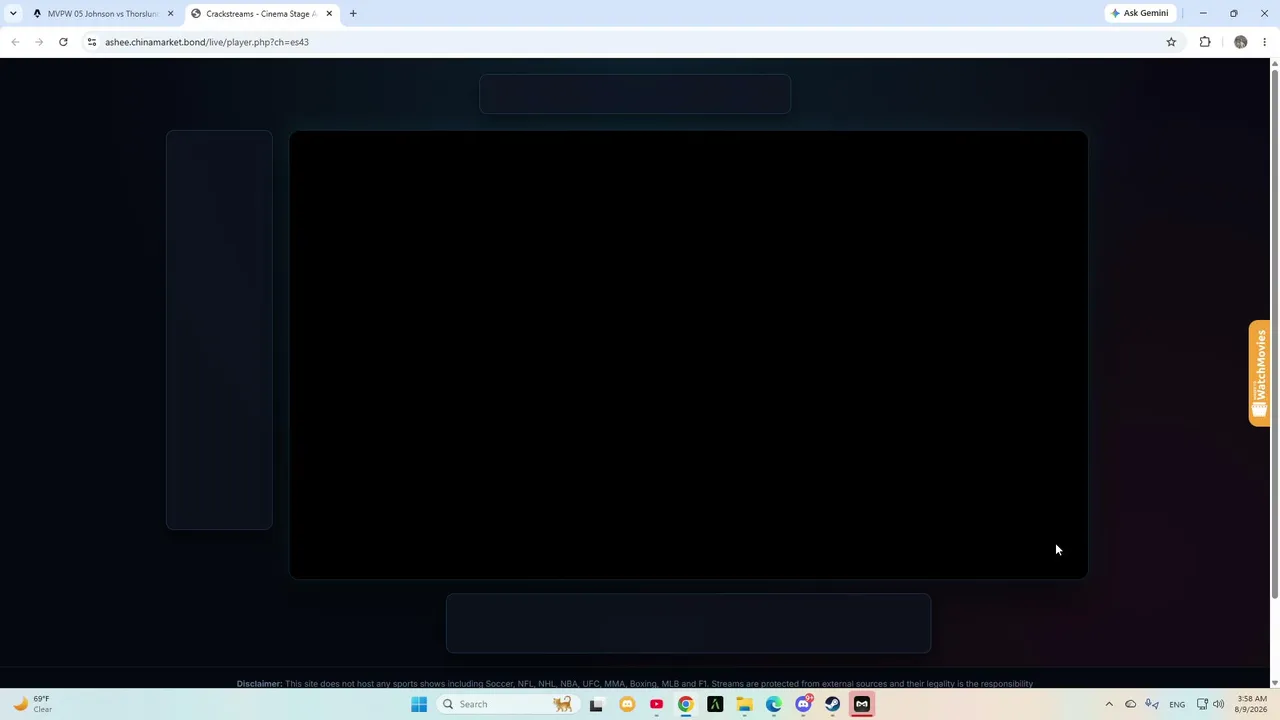1280x720 pixels.
Task: Minimize the Chrome window
Action: (1203, 13)
